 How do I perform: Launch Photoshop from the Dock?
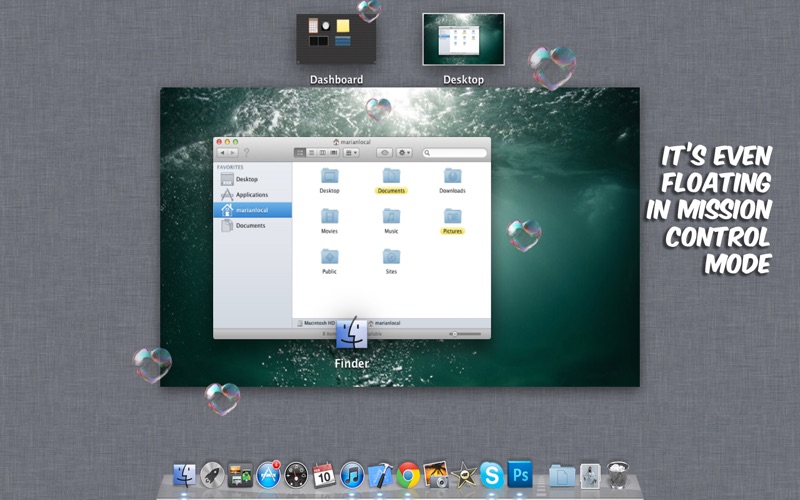[x=520, y=474]
